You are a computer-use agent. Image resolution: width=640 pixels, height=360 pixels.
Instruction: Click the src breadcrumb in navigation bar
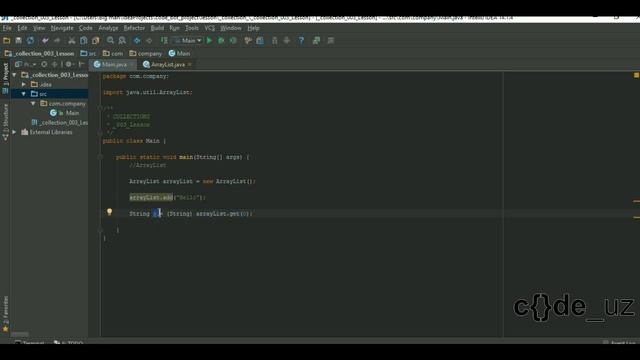(89, 53)
